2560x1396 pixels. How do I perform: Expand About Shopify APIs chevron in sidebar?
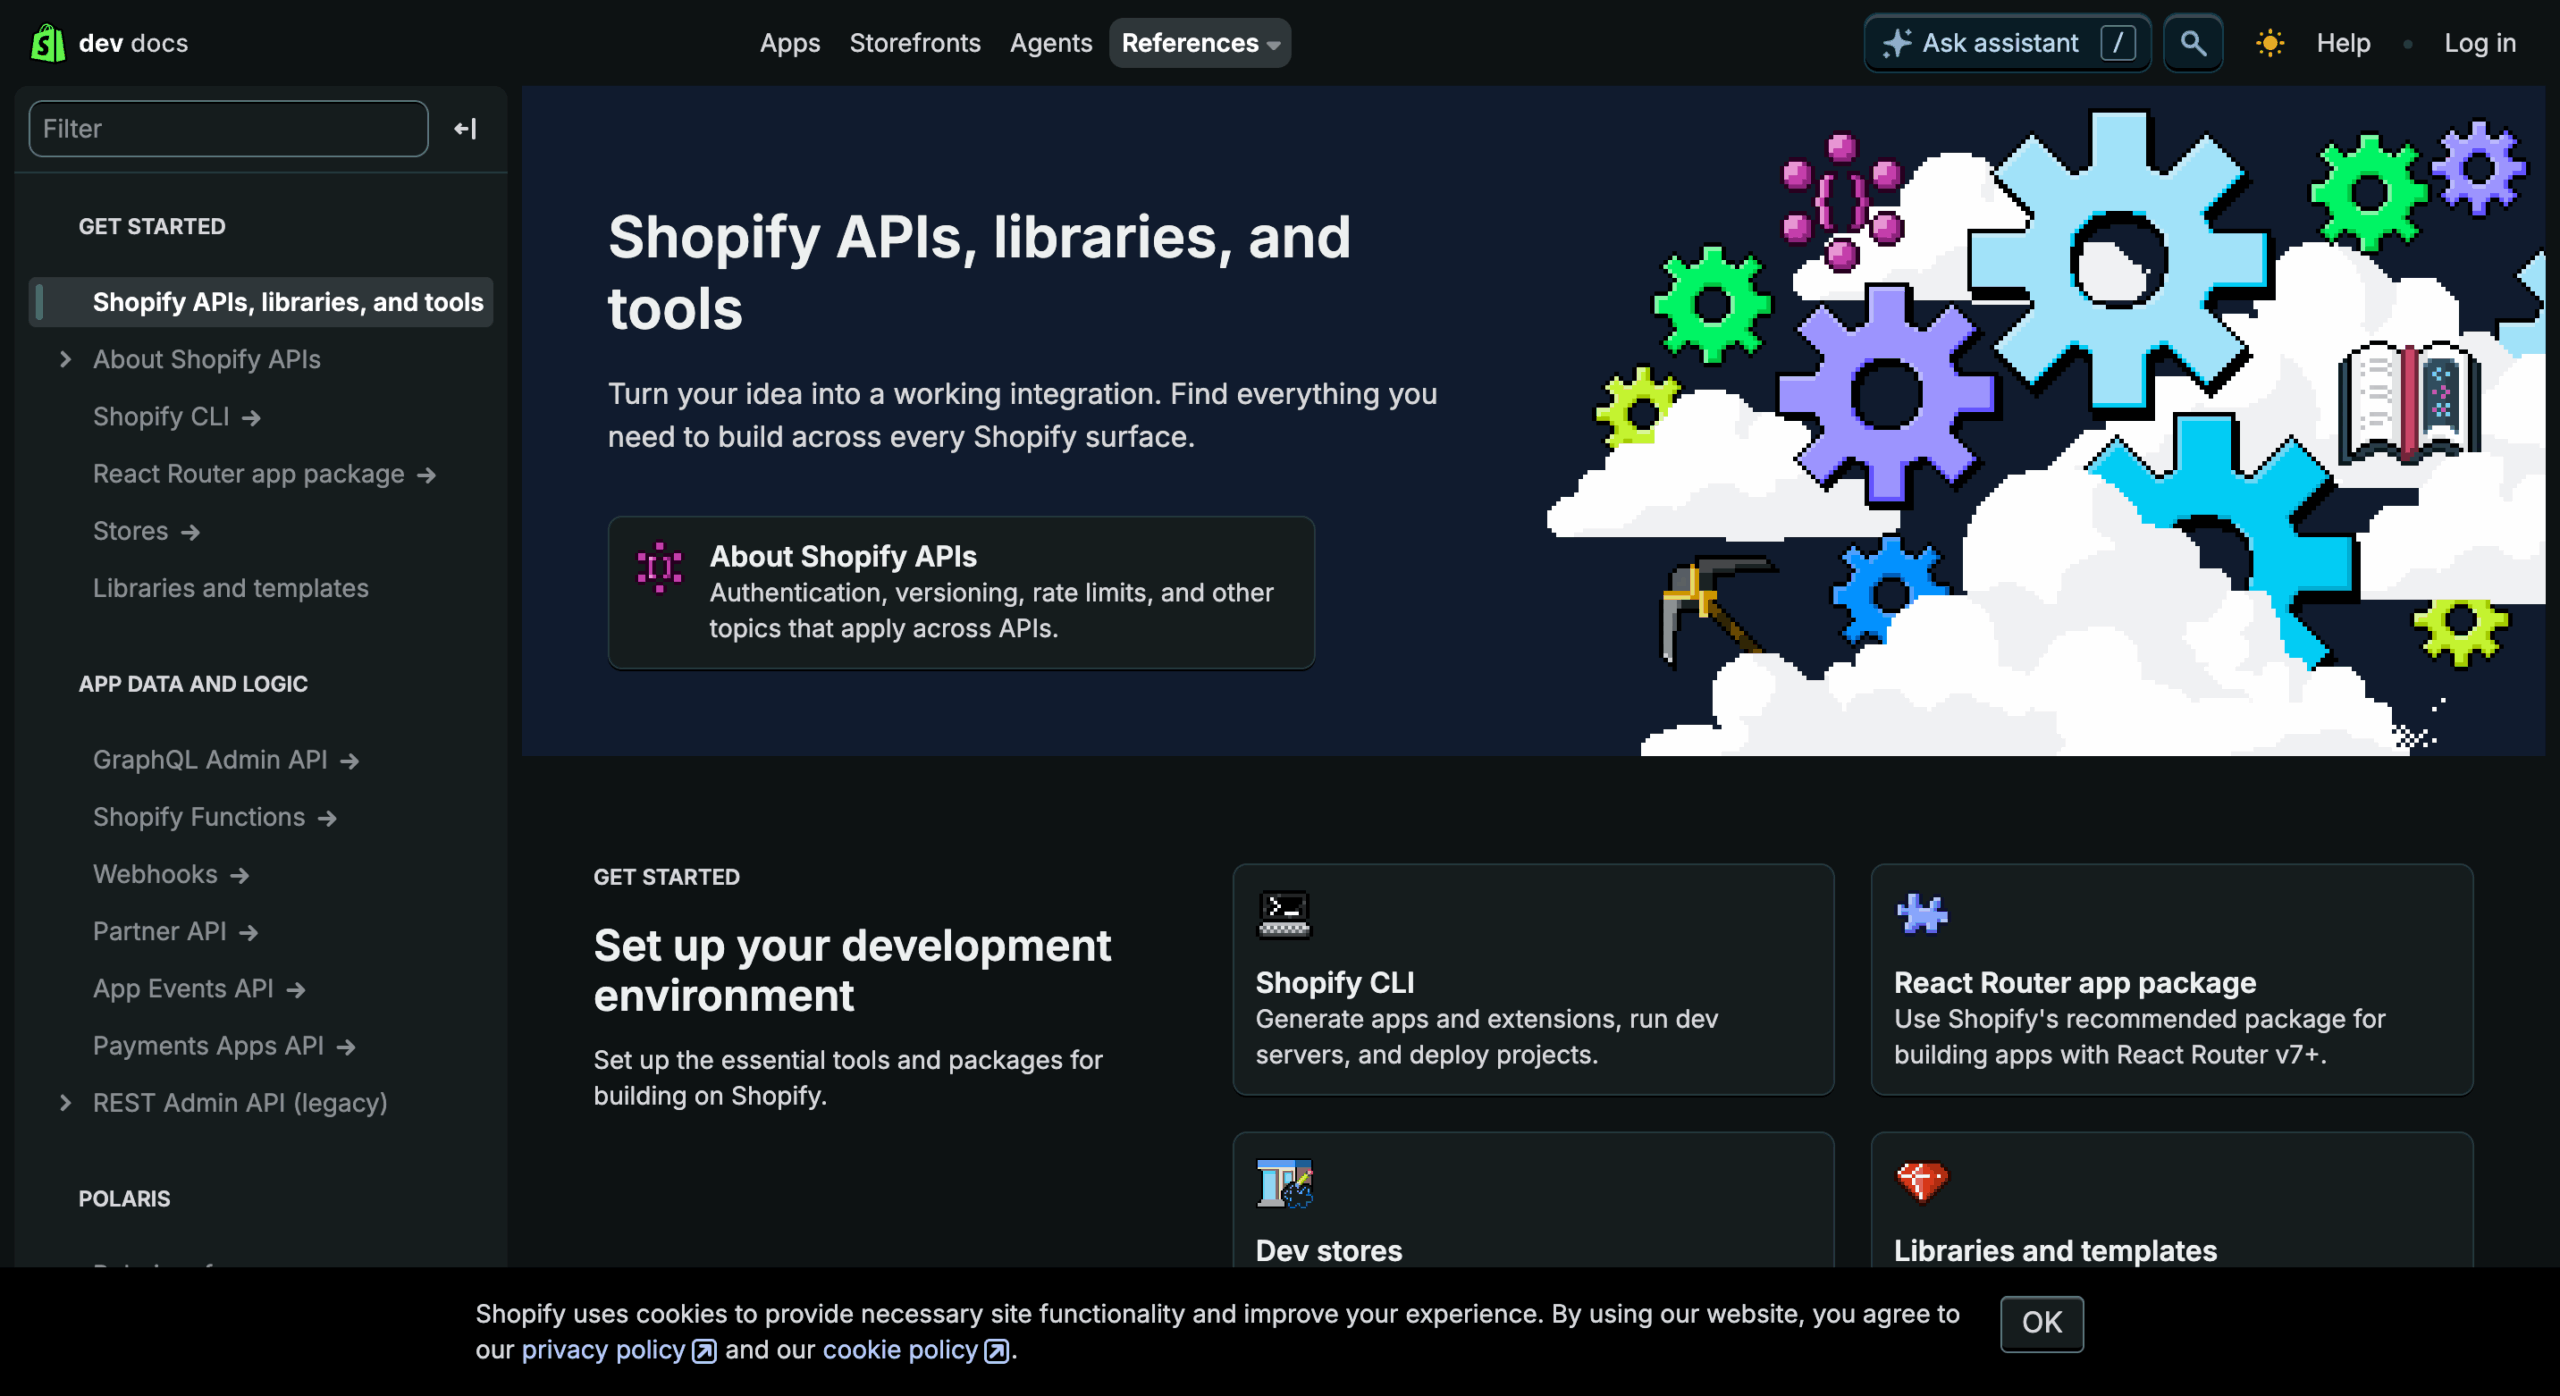pyautogui.click(x=65, y=359)
